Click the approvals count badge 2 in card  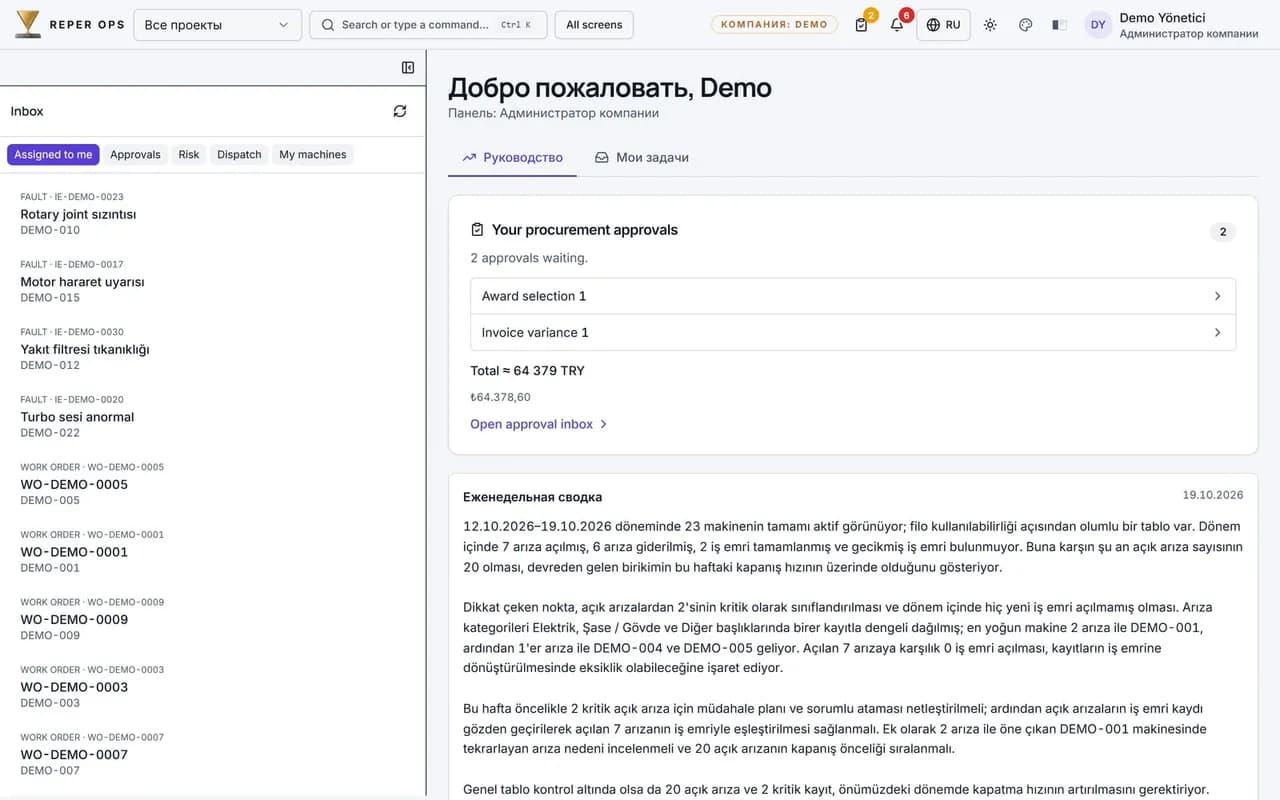[x=1222, y=232]
